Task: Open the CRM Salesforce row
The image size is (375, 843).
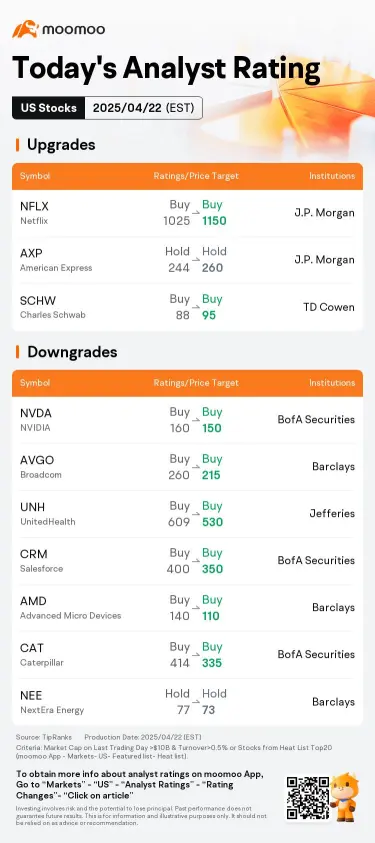Action: coord(188,561)
